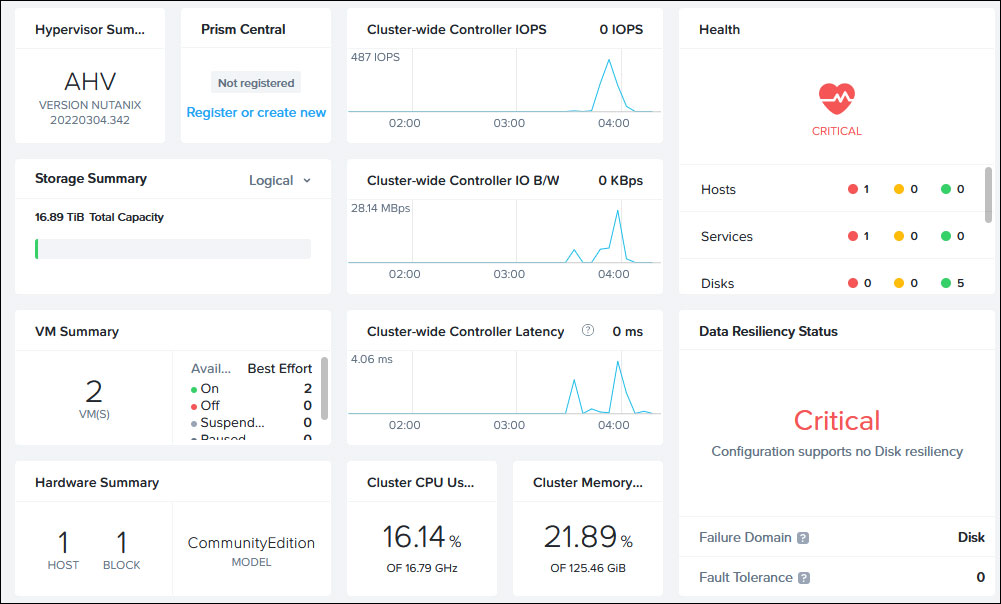Click the 4.06 ms axis label
Viewport: 1001px width, 604px height.
[x=372, y=359]
